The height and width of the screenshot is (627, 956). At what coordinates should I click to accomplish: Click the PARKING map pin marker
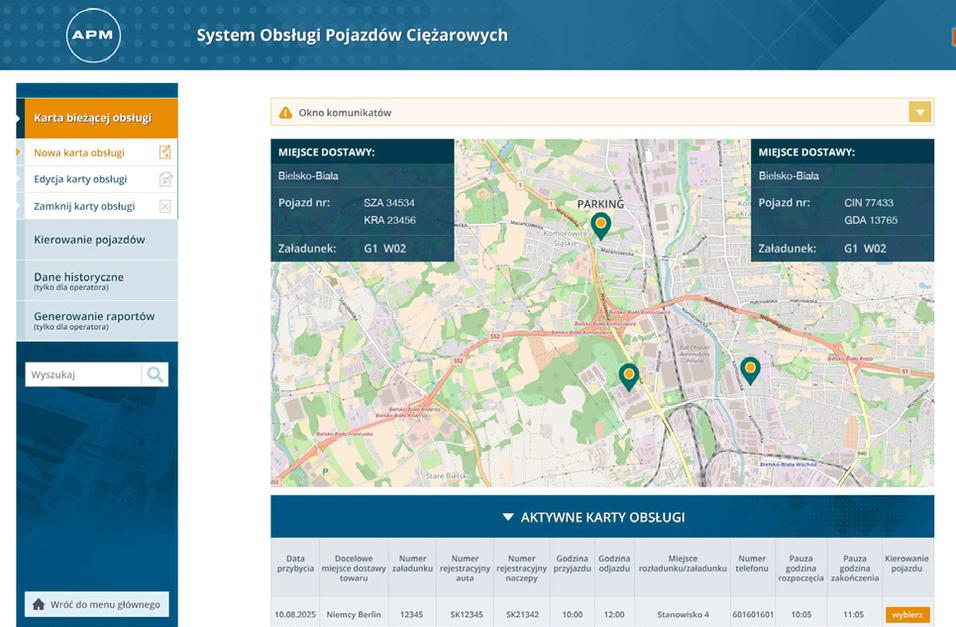600,225
